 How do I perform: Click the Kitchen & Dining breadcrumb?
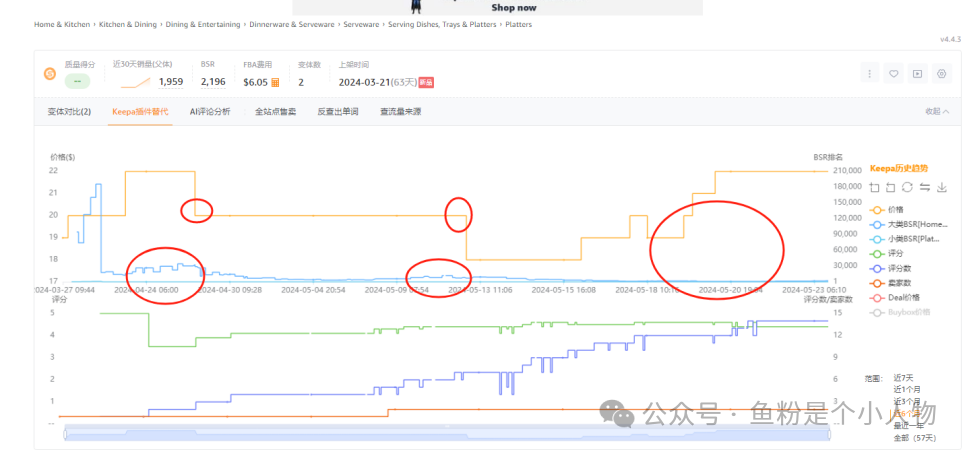[128, 25]
